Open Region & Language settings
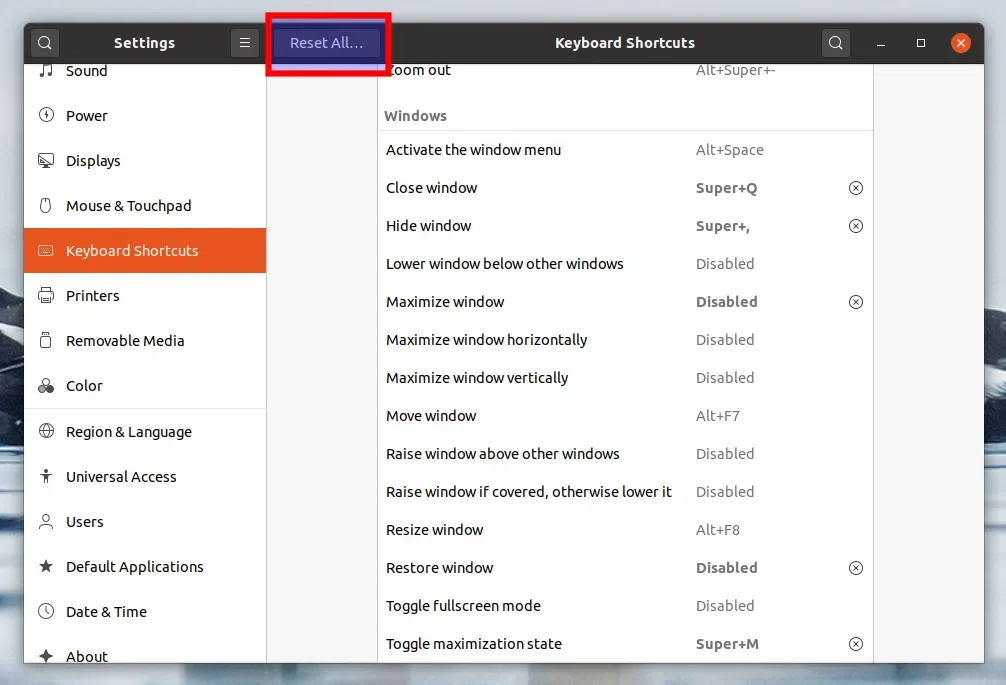 128,432
